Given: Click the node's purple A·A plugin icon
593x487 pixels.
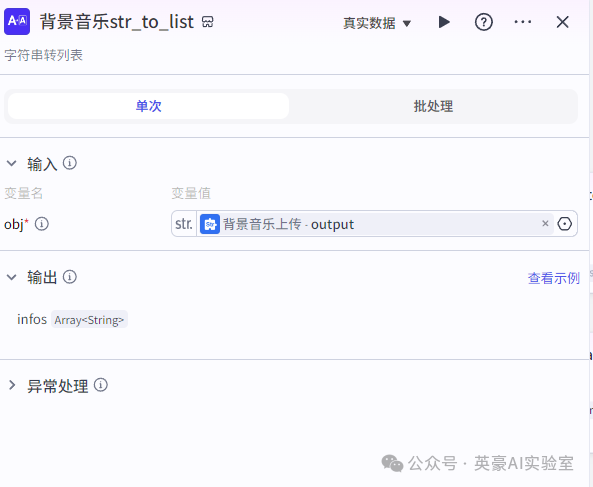Looking at the screenshot, I should (x=17, y=22).
